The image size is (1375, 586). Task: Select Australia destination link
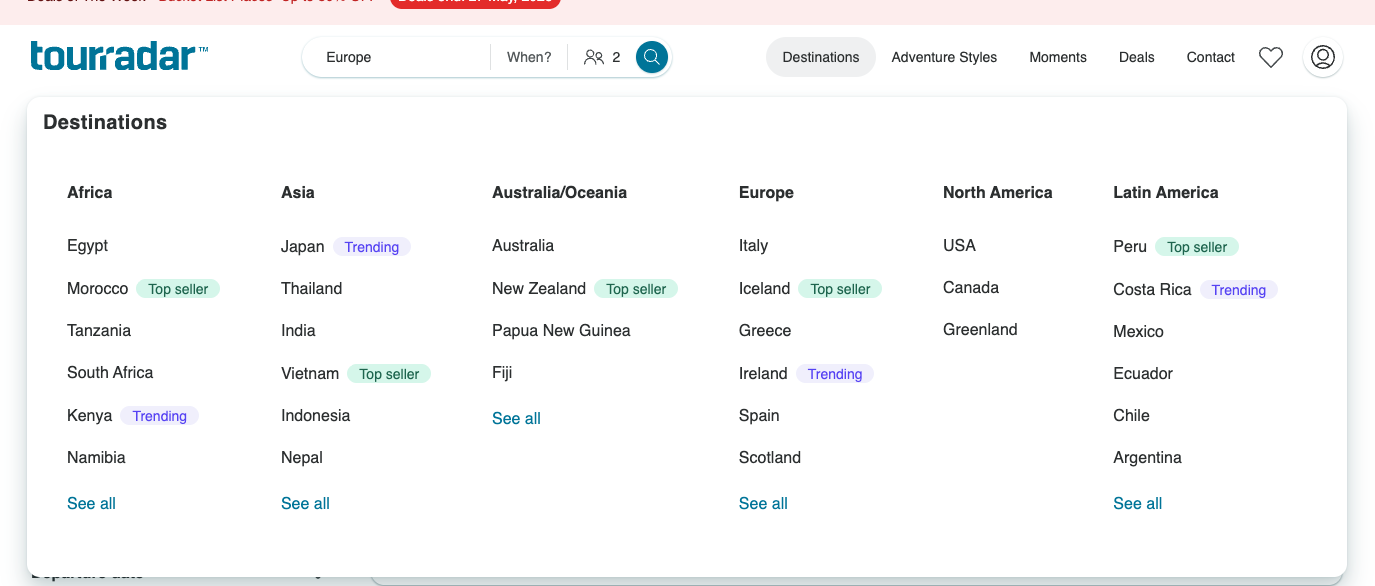pos(523,245)
